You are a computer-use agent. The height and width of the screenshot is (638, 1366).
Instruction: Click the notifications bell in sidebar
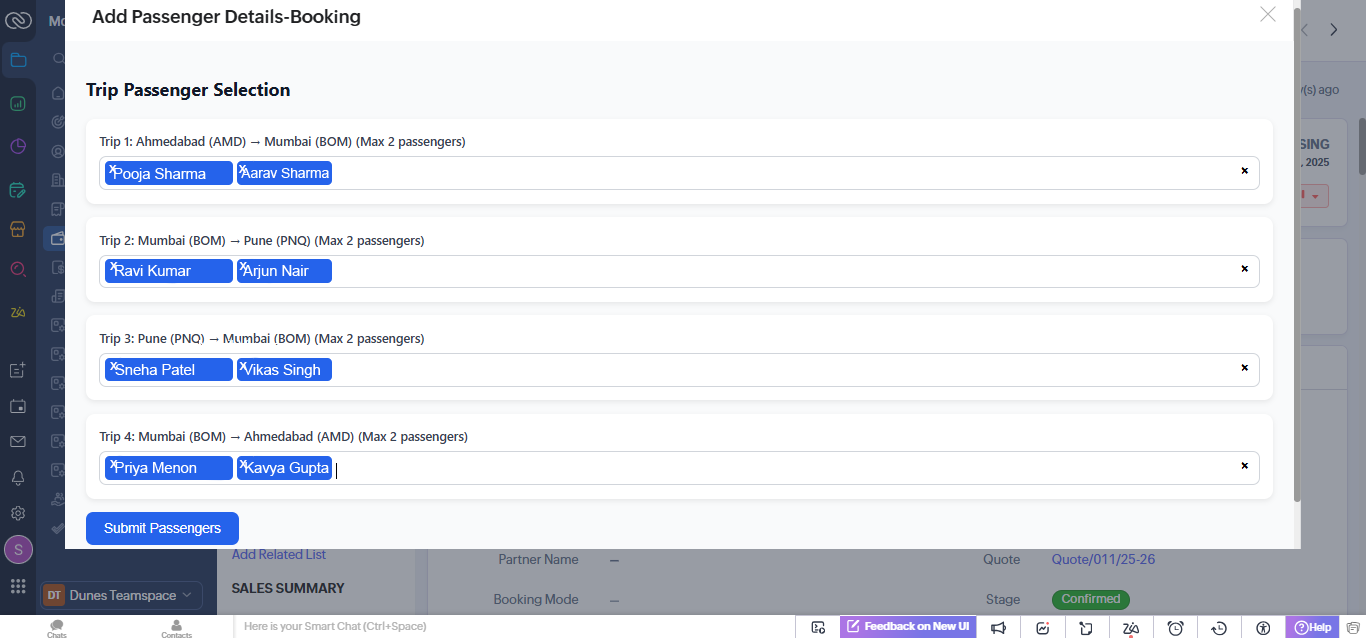(18, 477)
